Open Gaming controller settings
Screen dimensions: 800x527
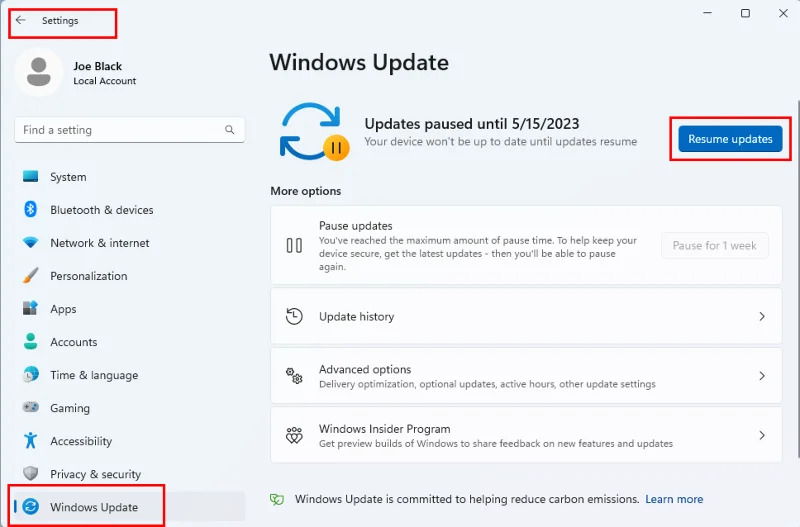coord(69,408)
